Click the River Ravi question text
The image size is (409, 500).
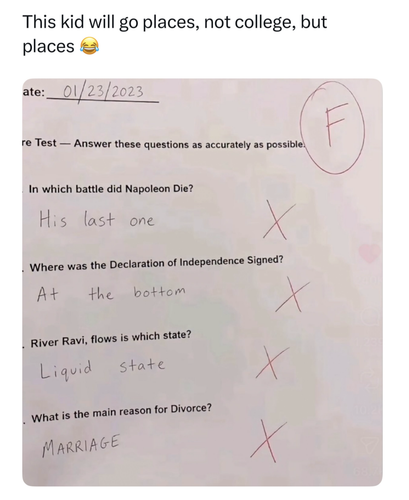(111, 339)
